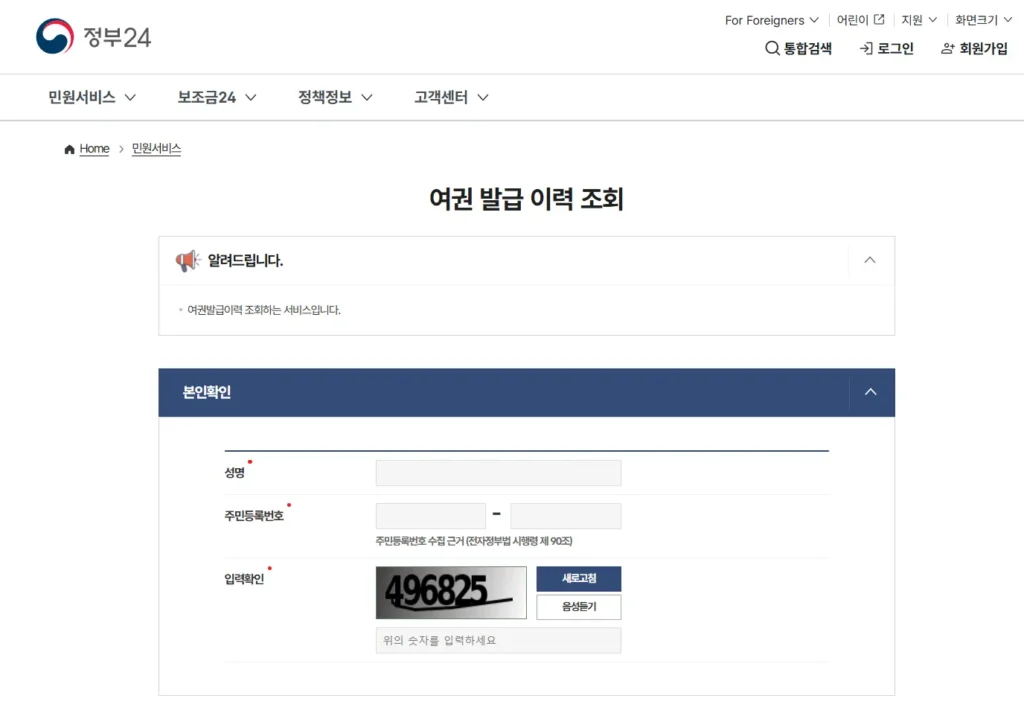Click the 주민등록번호 수집 근거 note text
Screen dimensions: 1024x710
[473, 541]
